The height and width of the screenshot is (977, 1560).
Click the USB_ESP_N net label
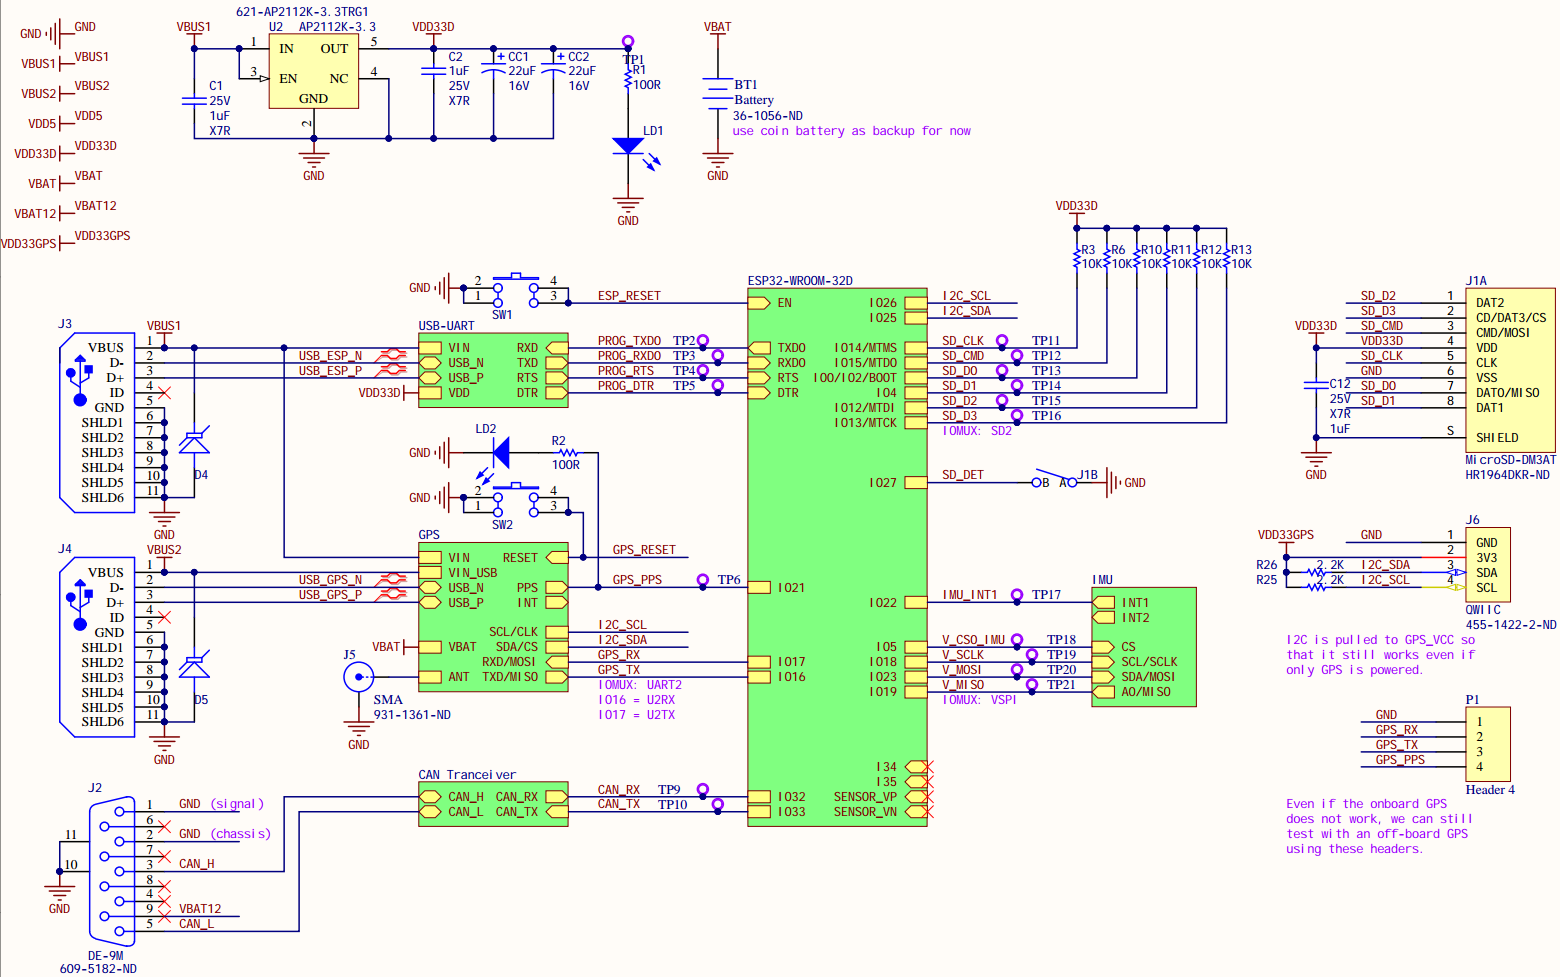[x=330, y=356]
